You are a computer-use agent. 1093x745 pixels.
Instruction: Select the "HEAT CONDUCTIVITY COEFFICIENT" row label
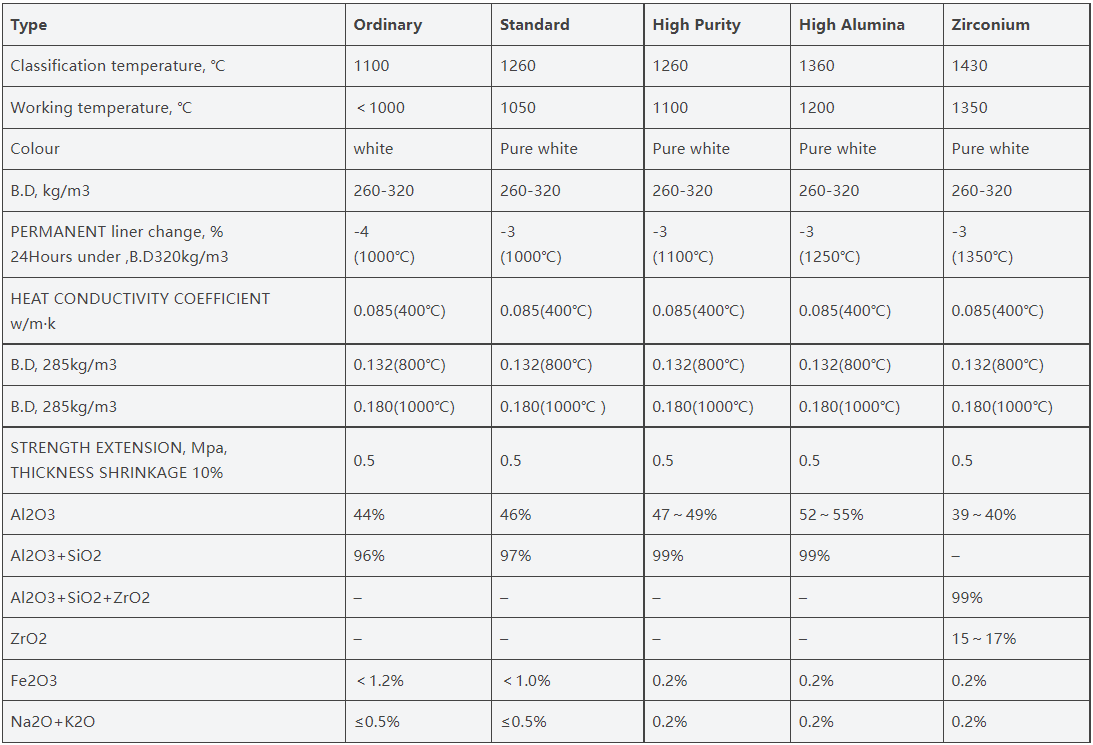pos(140,298)
